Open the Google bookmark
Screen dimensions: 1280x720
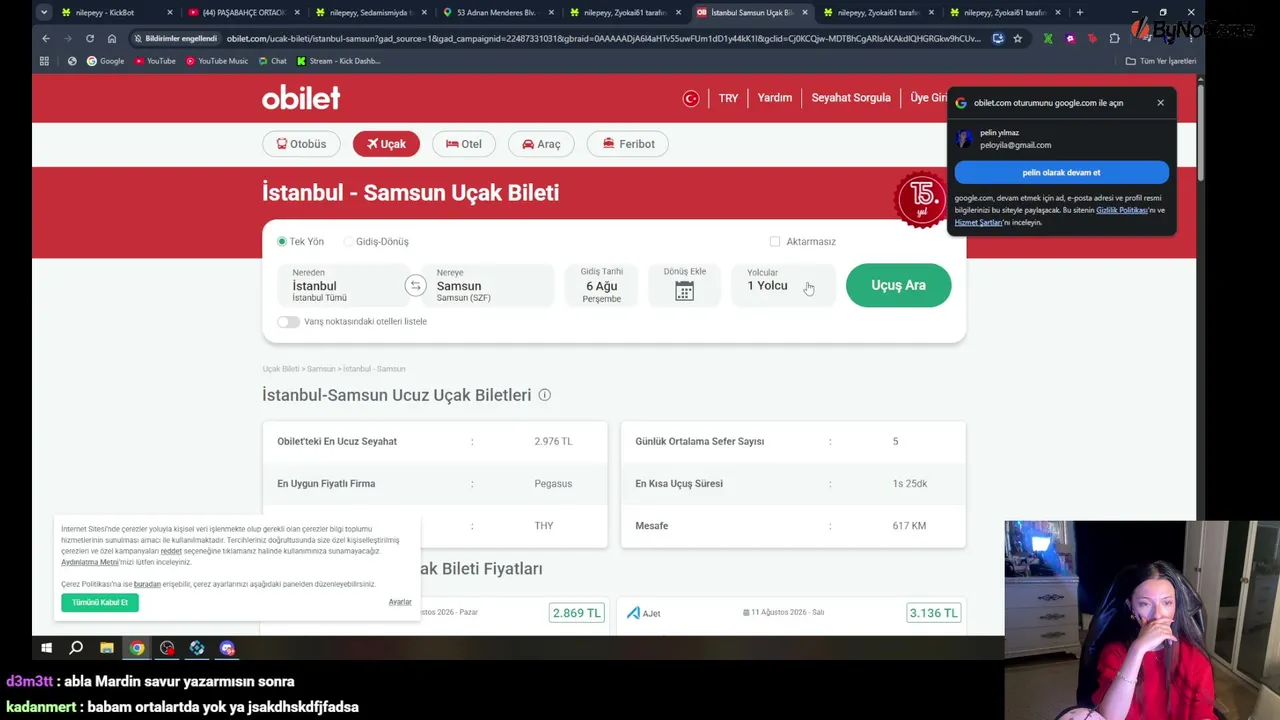coord(105,61)
